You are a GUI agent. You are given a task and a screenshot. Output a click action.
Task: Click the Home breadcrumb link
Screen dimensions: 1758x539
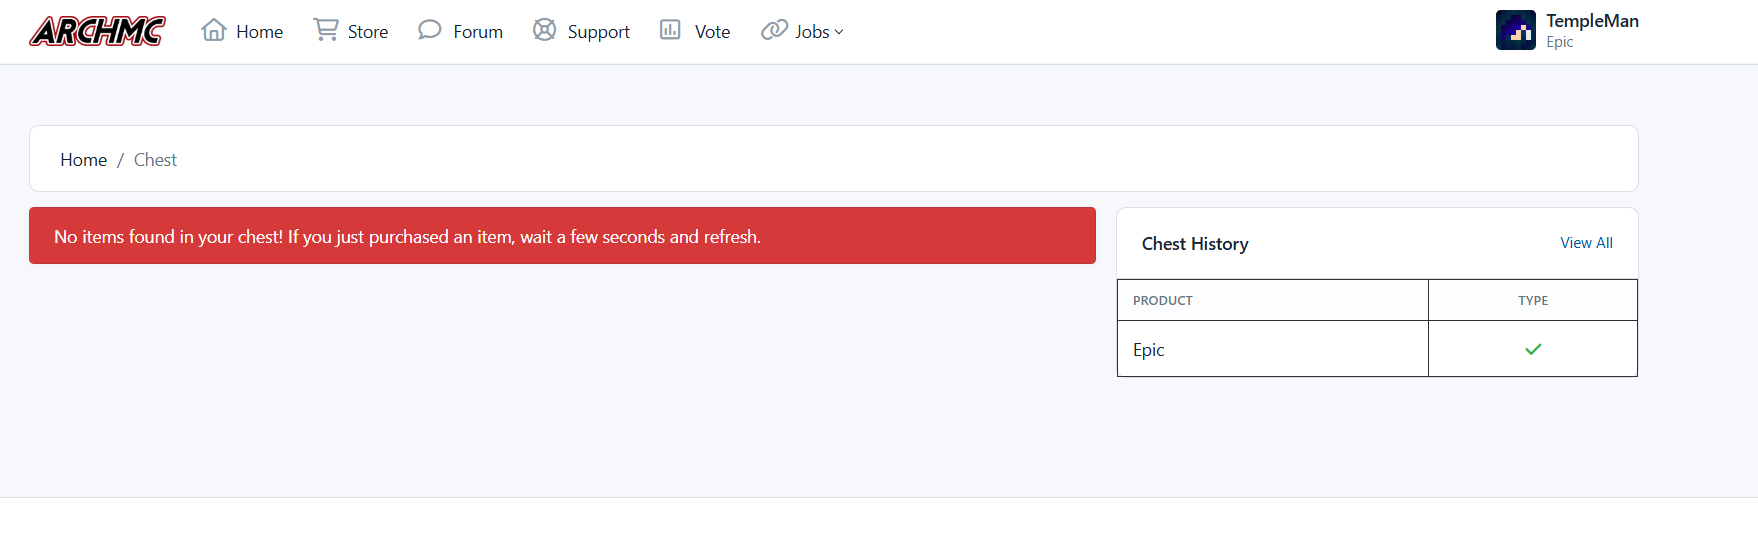(x=84, y=160)
